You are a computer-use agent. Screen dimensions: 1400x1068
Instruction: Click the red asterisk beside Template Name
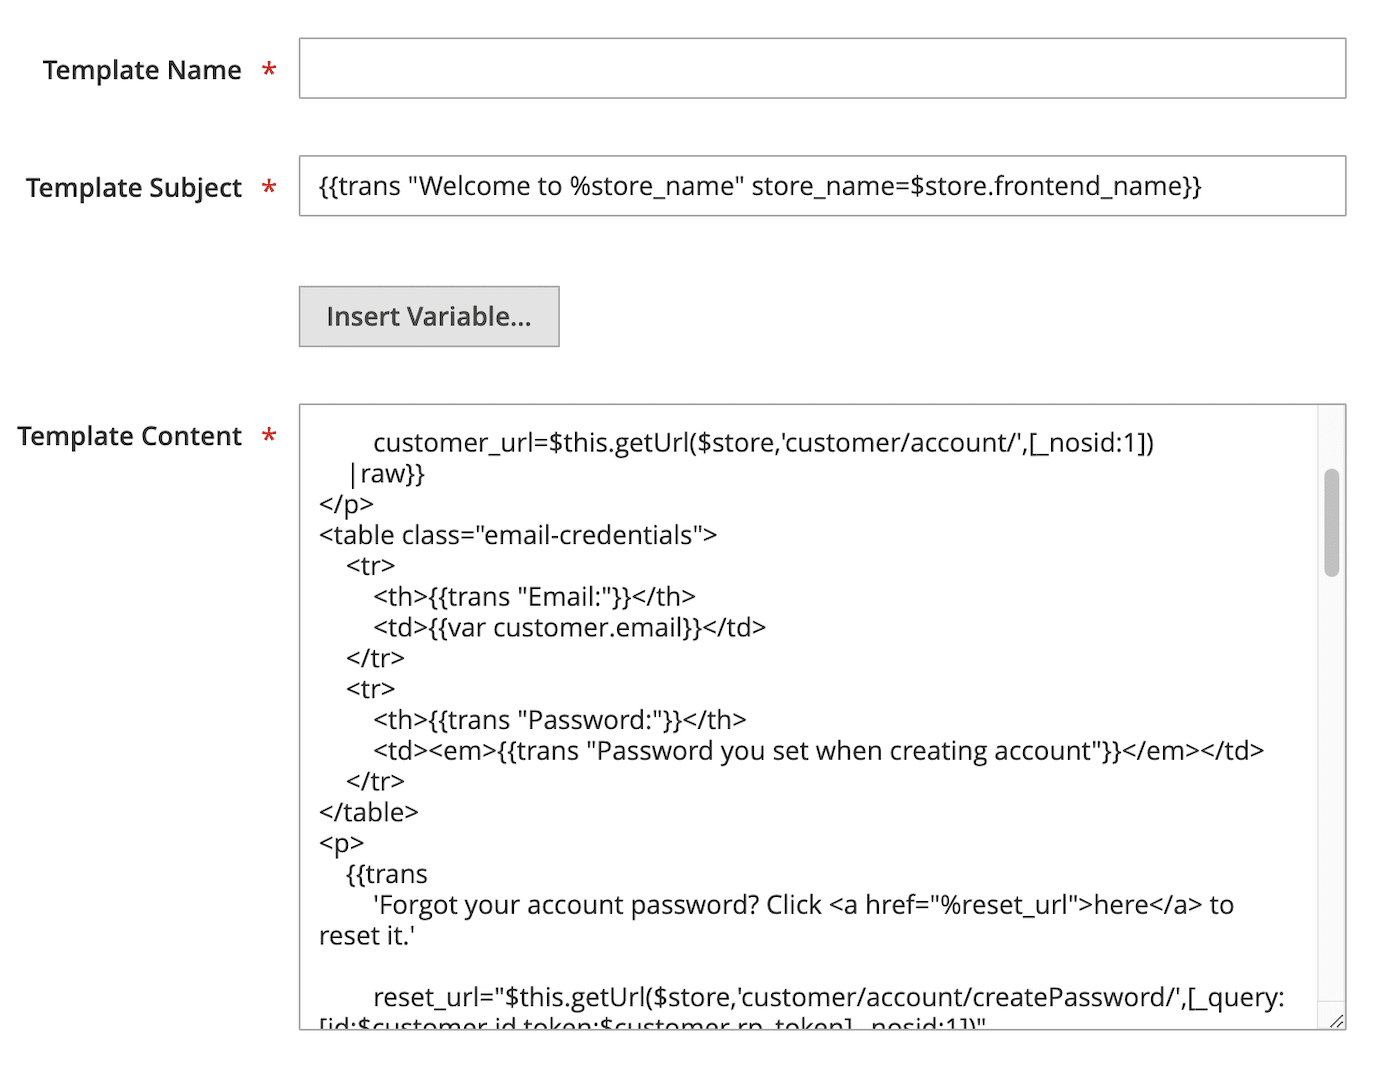(x=267, y=71)
